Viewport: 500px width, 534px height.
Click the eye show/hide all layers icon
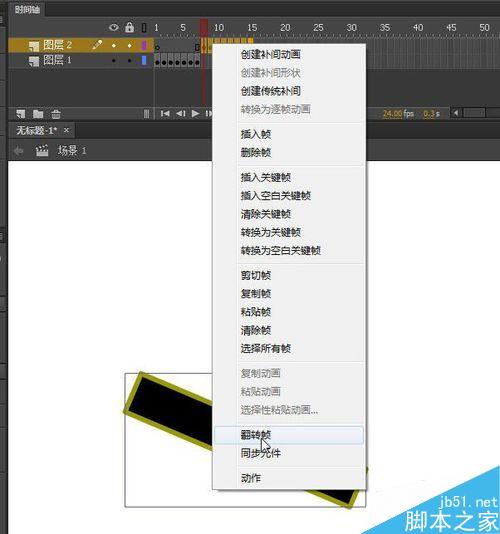[x=114, y=27]
